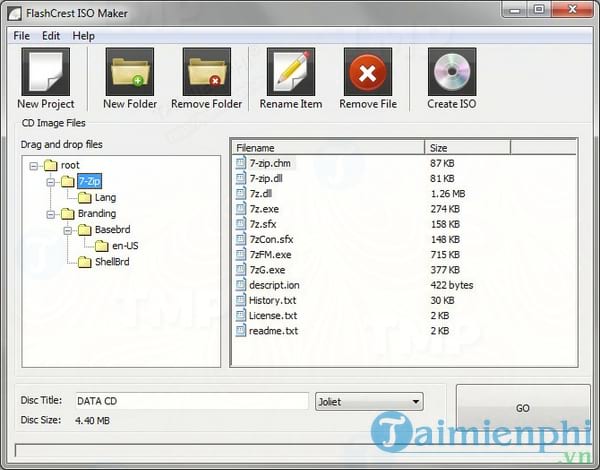Click the Remove File red X icon
Image resolution: width=600 pixels, height=470 pixels.
368,72
